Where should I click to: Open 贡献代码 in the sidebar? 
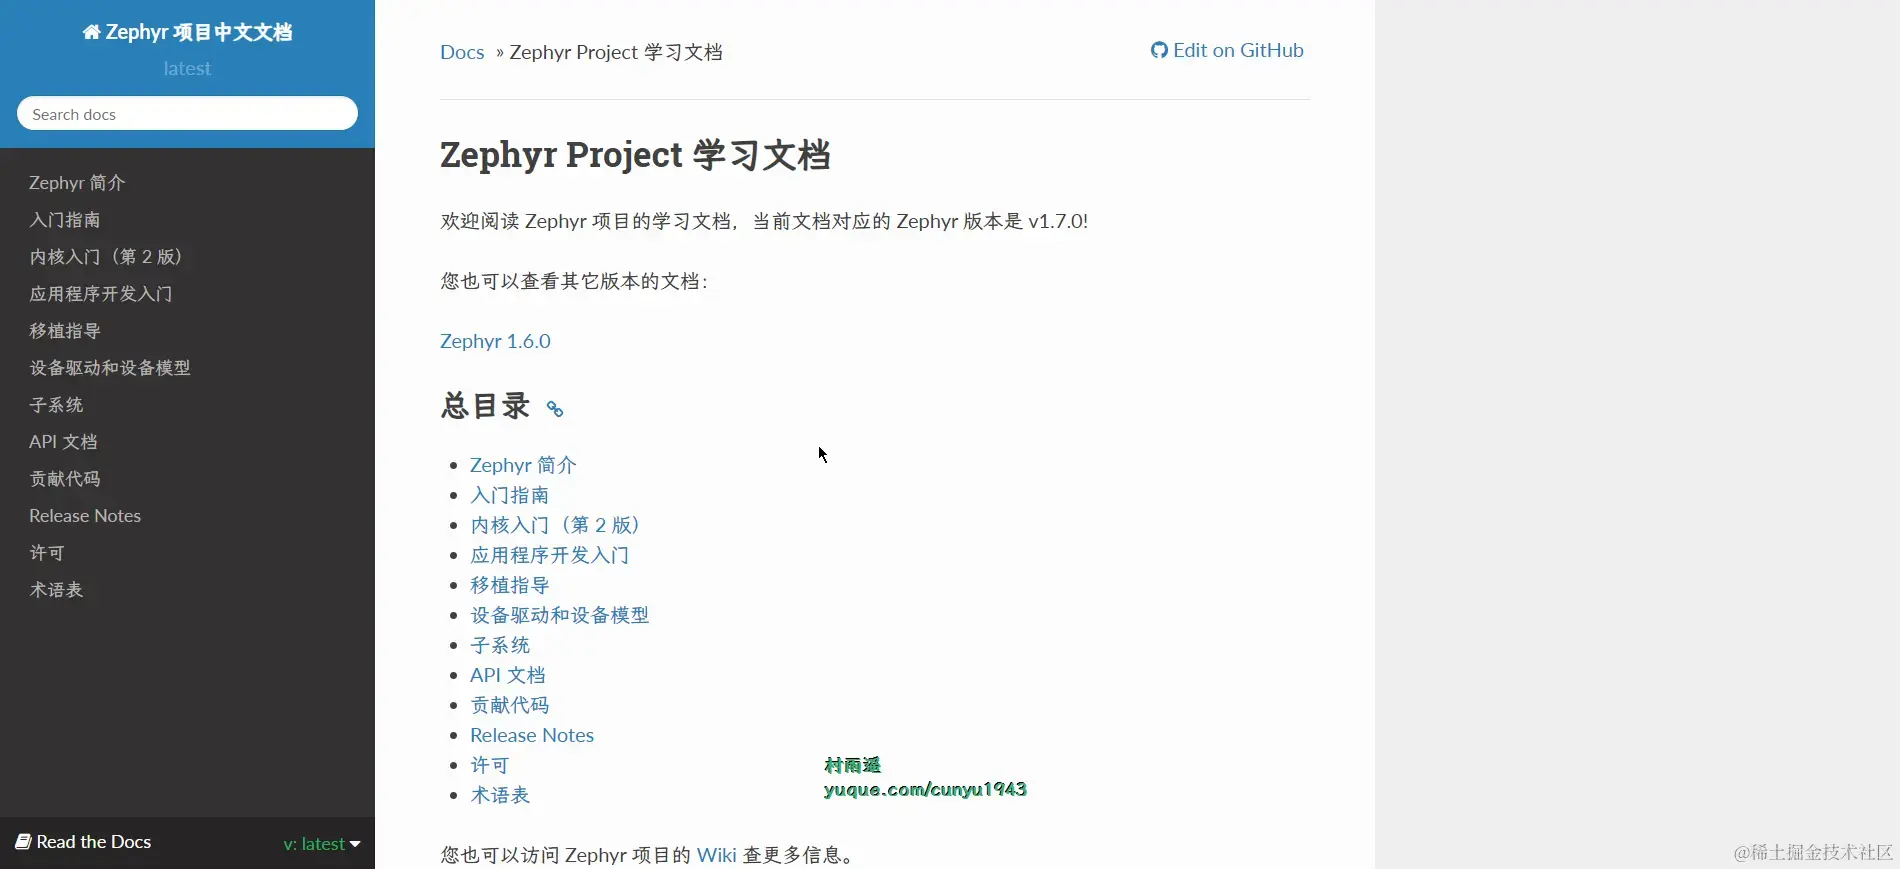point(65,478)
